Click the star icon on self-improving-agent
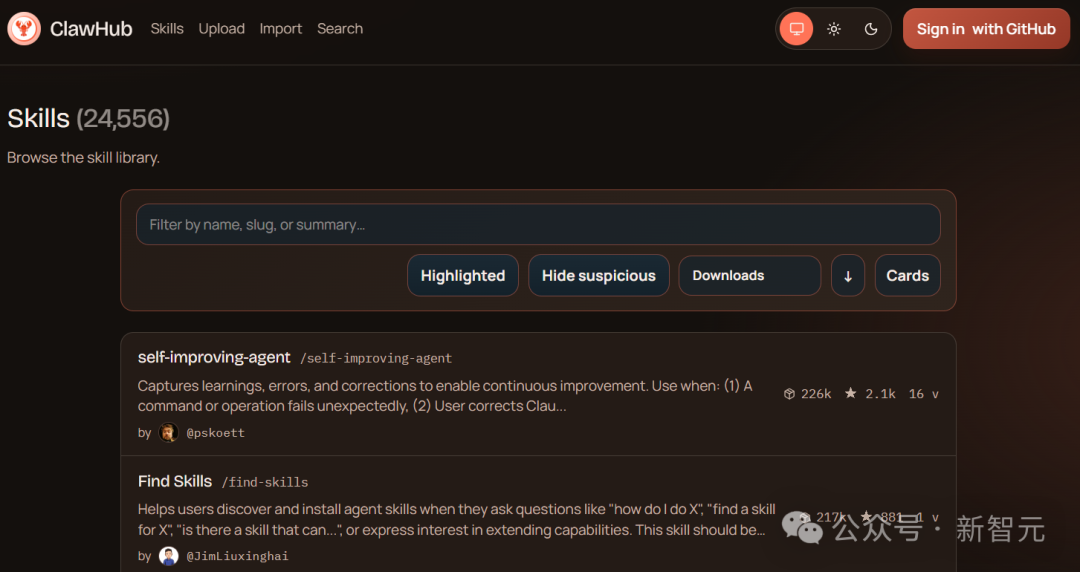The image size is (1080, 572). pos(851,394)
